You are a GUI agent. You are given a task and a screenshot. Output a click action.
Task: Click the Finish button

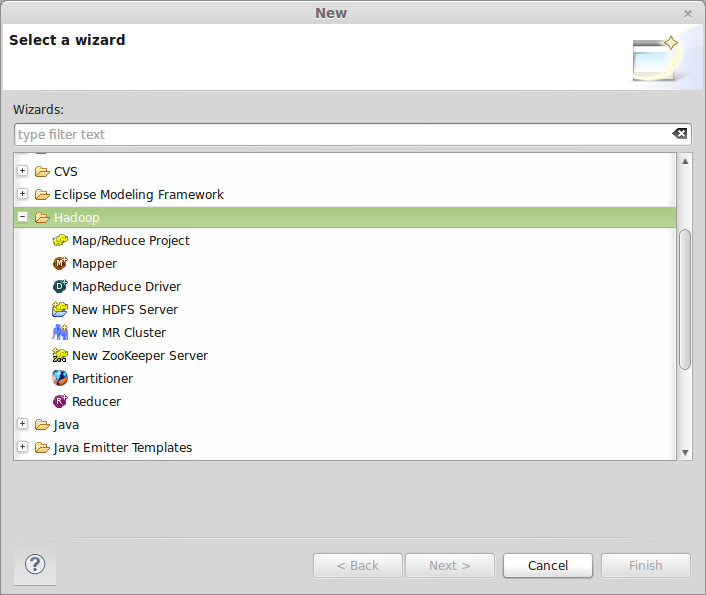click(646, 565)
